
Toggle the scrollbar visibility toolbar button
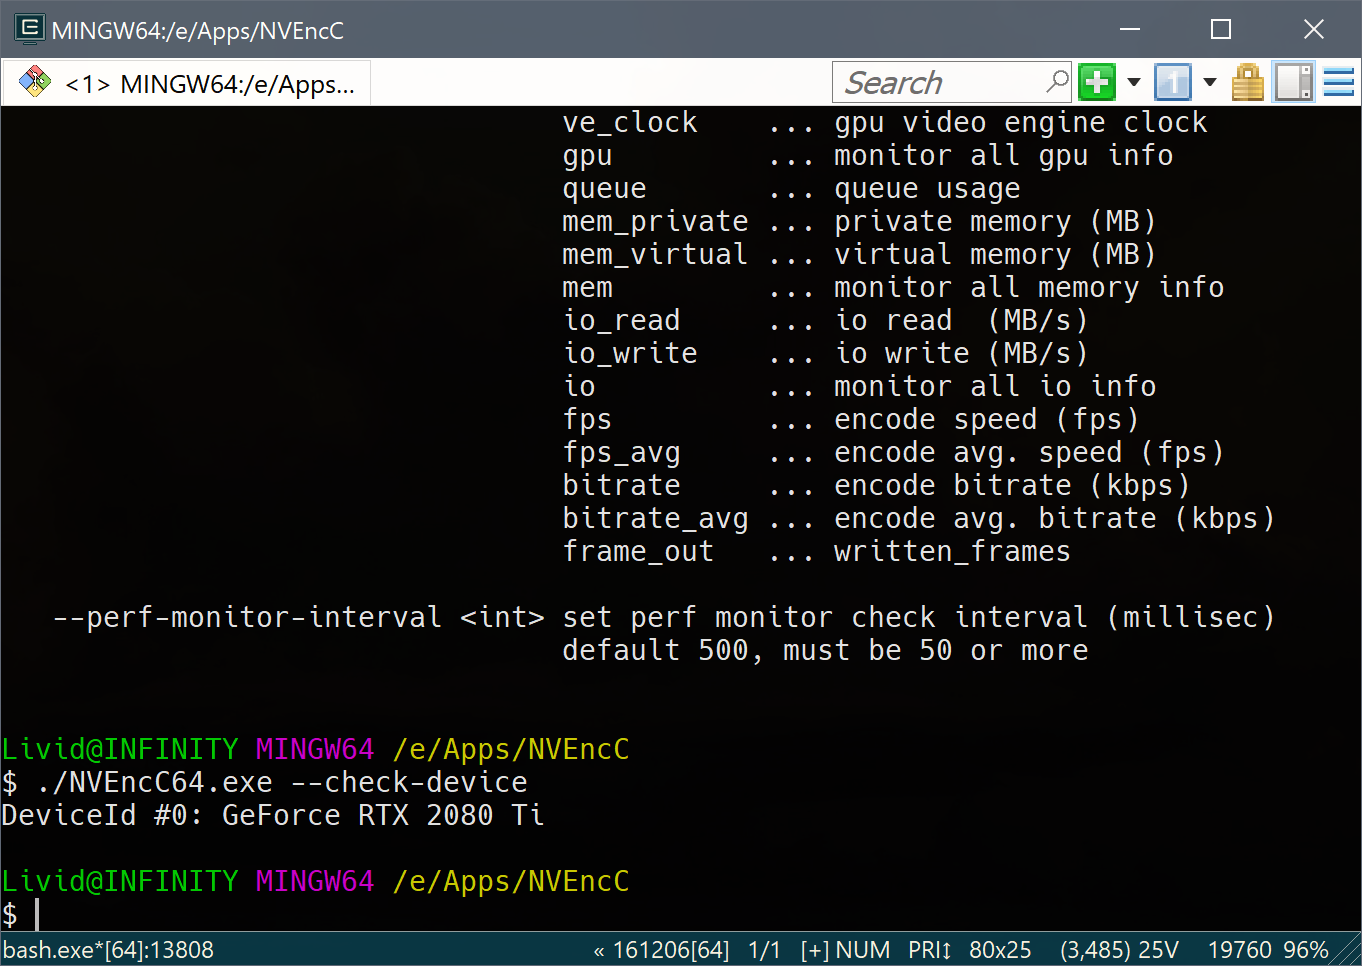(1293, 82)
